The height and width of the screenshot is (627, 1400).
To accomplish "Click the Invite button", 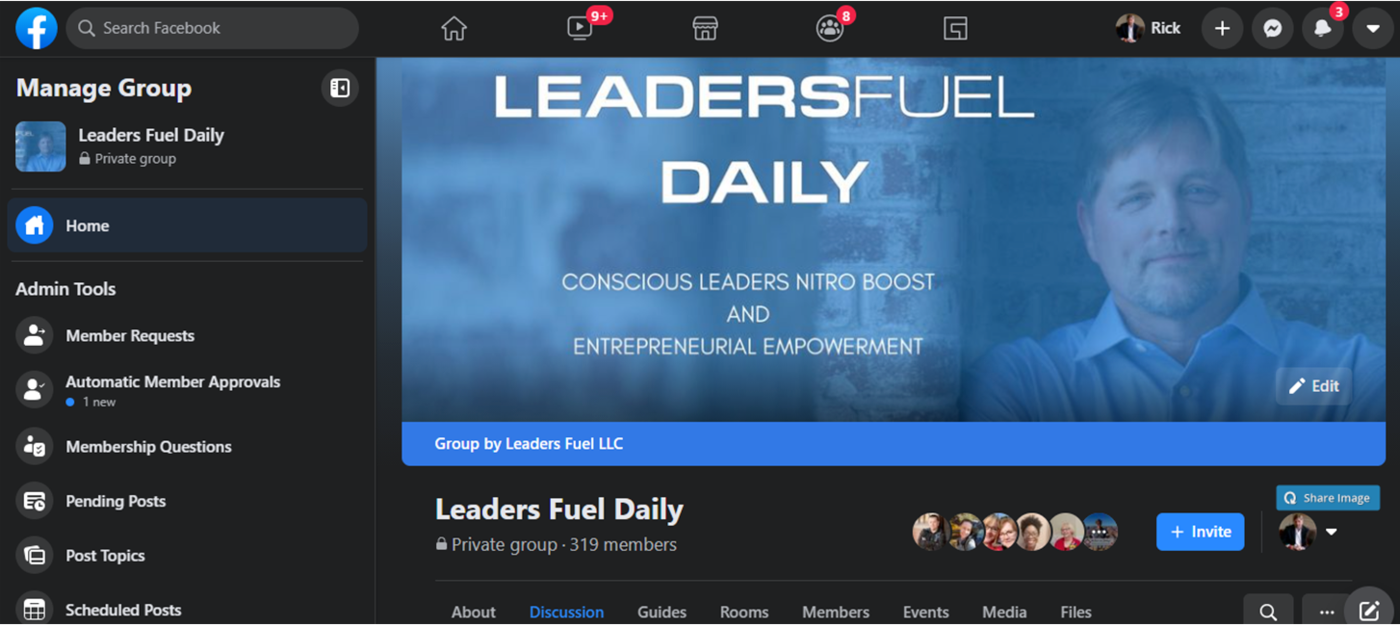I will pyautogui.click(x=1200, y=532).
